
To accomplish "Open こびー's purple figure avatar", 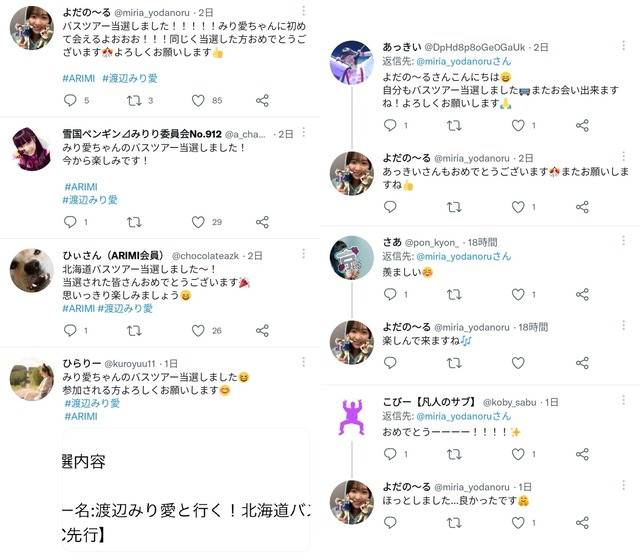I will pyautogui.click(x=352, y=418).
